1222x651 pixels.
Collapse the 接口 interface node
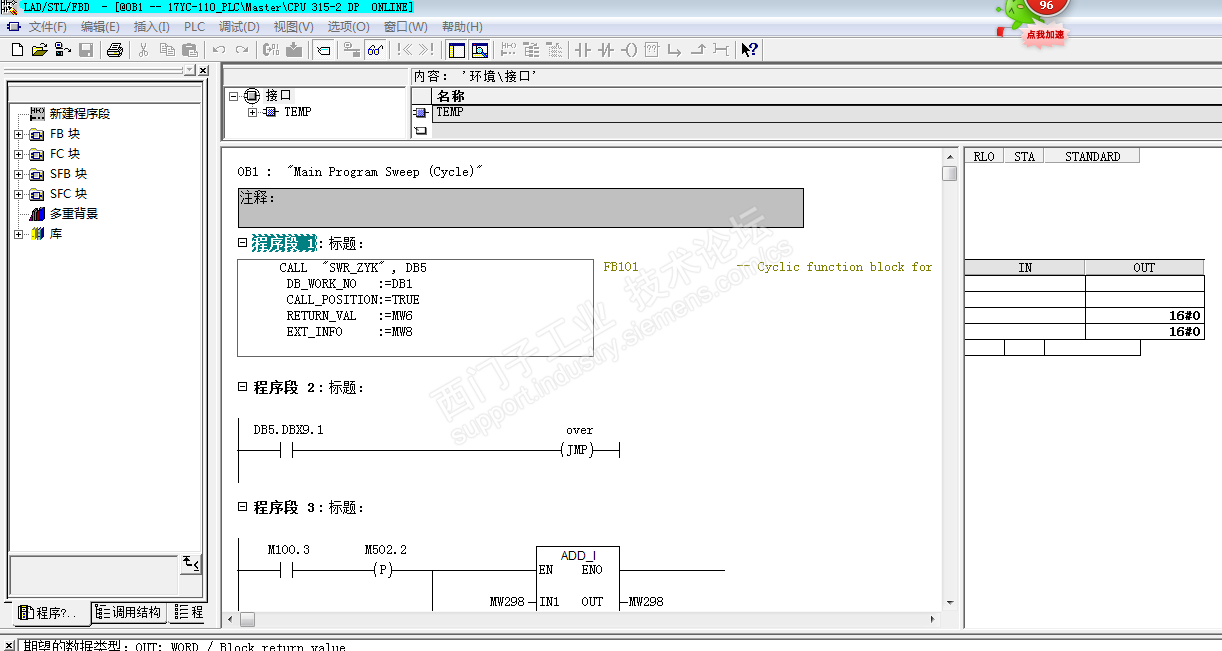234,96
